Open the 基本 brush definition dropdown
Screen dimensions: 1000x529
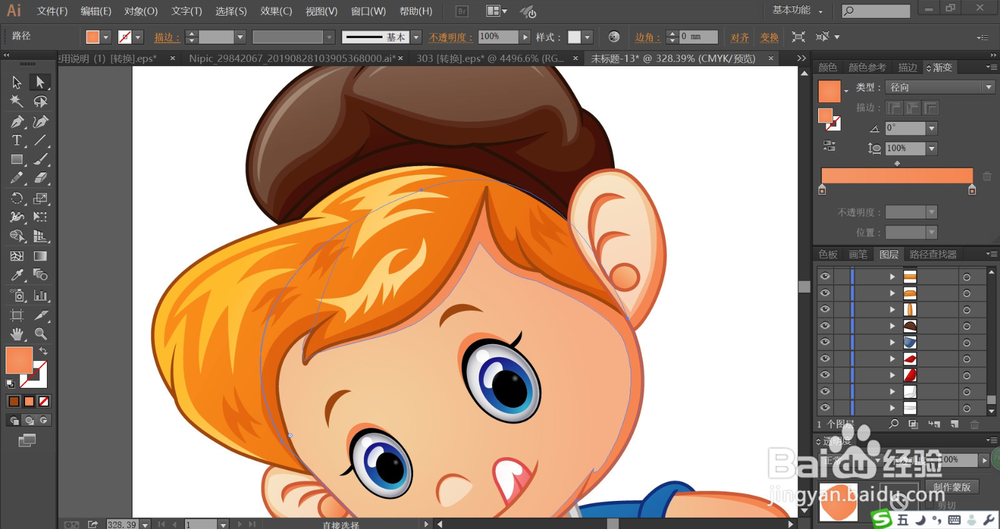coord(416,37)
